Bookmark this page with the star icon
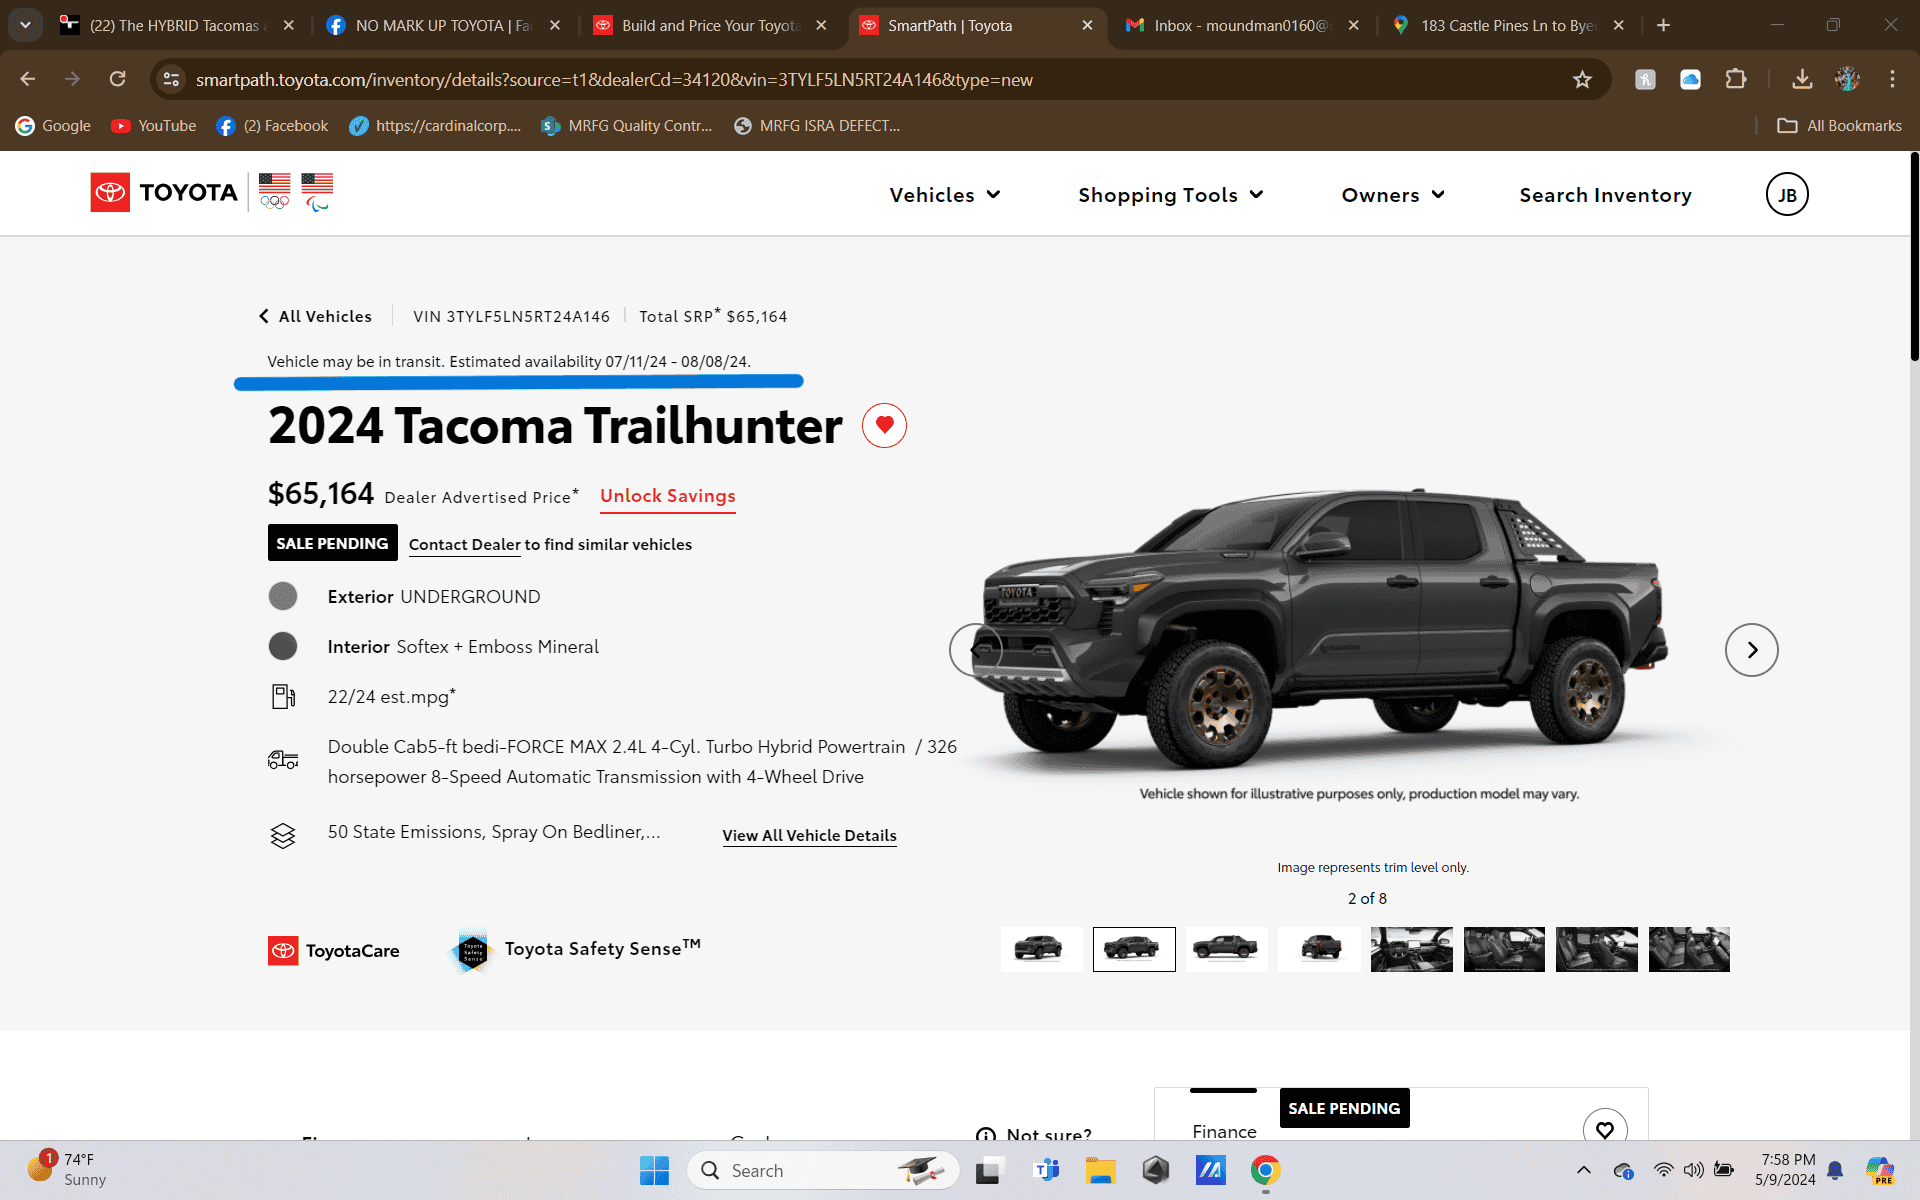Image resolution: width=1920 pixels, height=1200 pixels. (x=1582, y=79)
